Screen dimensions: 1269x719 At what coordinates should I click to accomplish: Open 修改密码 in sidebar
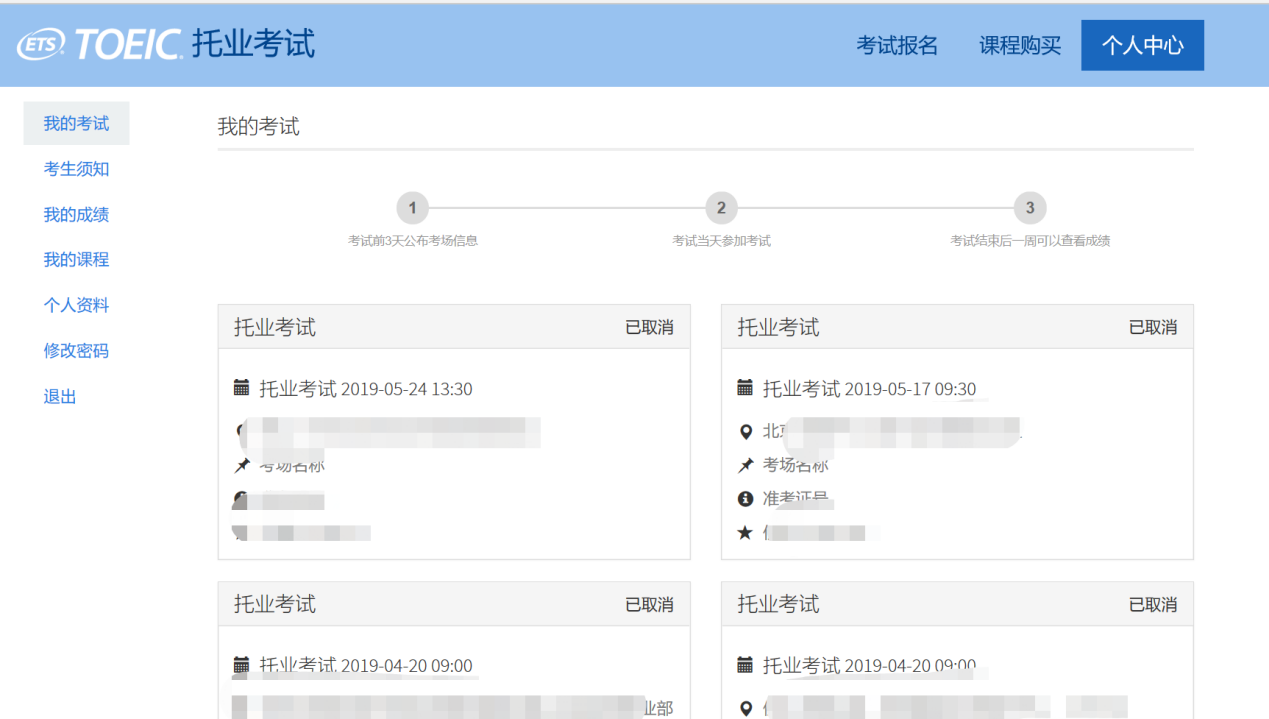(x=76, y=351)
